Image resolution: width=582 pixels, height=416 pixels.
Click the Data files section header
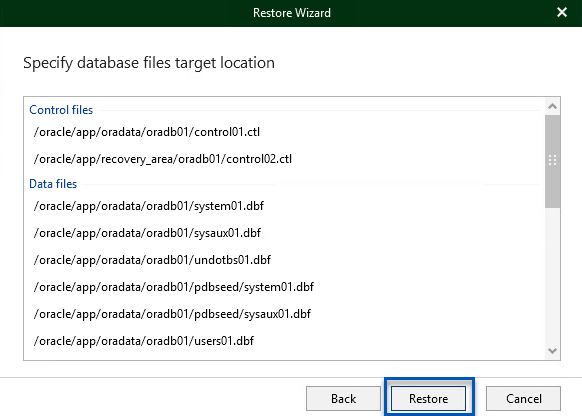coord(53,184)
